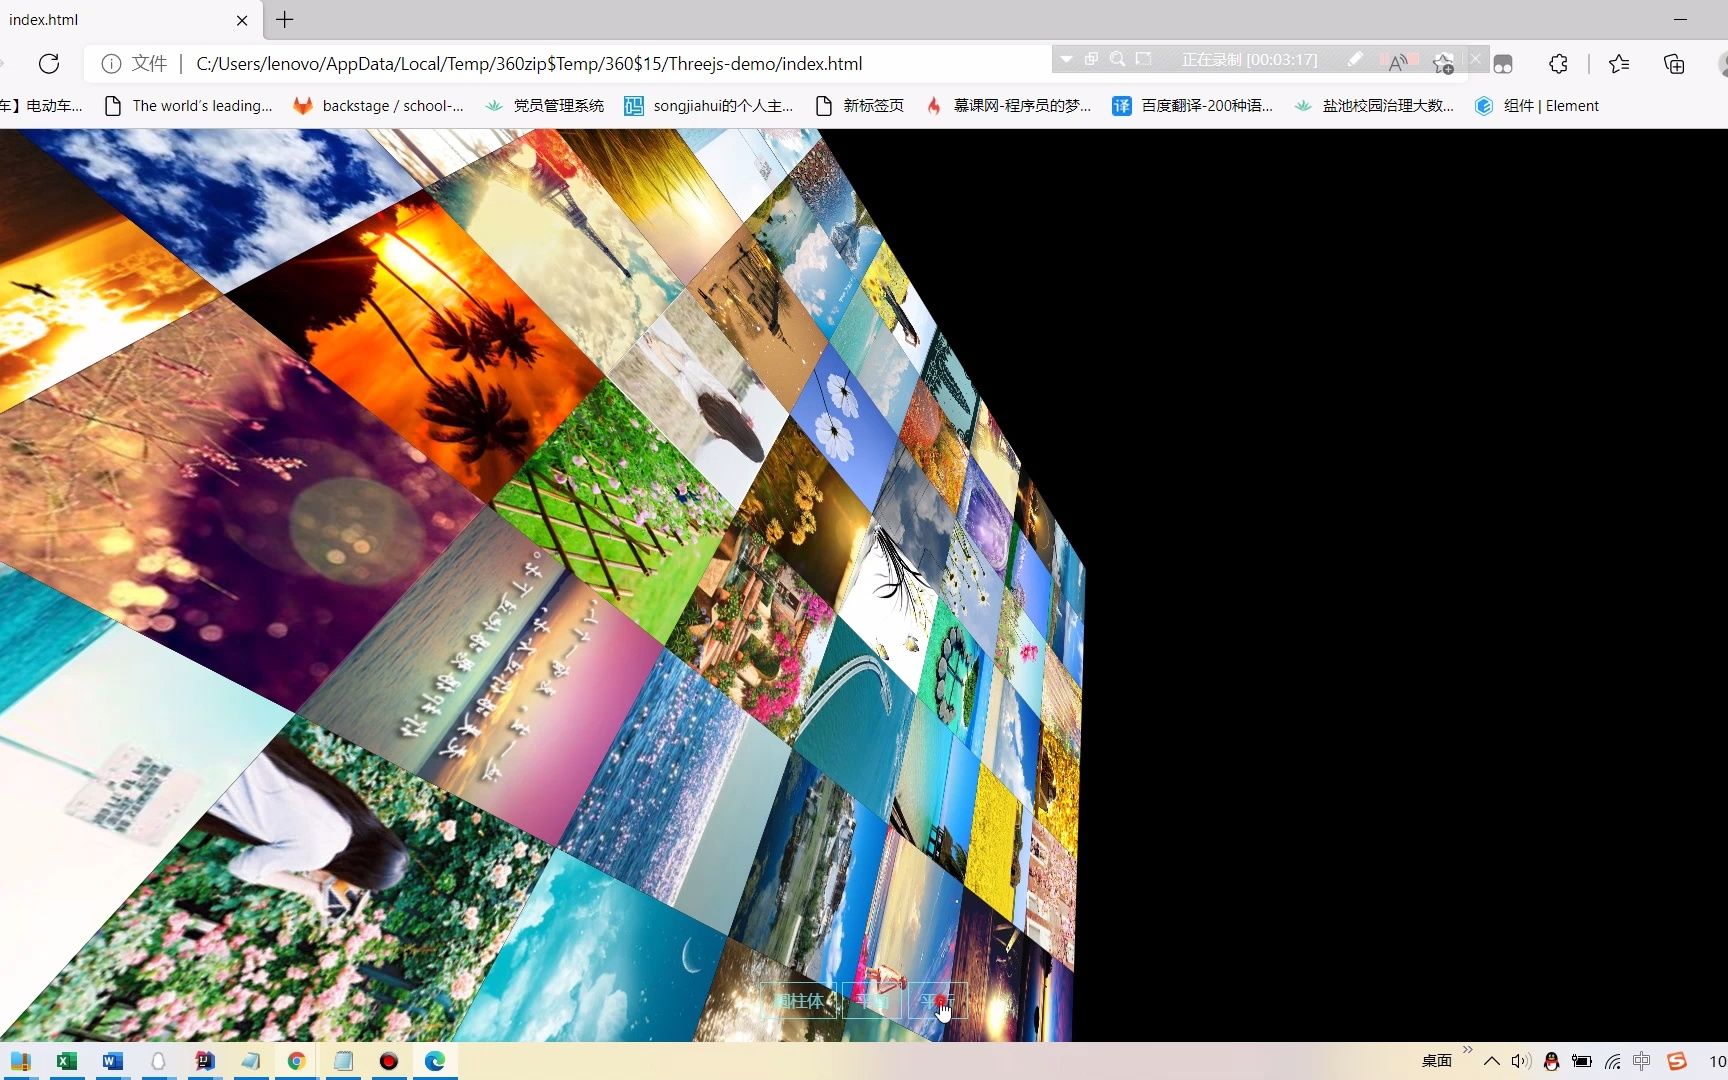The image size is (1728, 1080).
Task: Open the 百度翻译-200种语... bookmark
Action: 1193,106
